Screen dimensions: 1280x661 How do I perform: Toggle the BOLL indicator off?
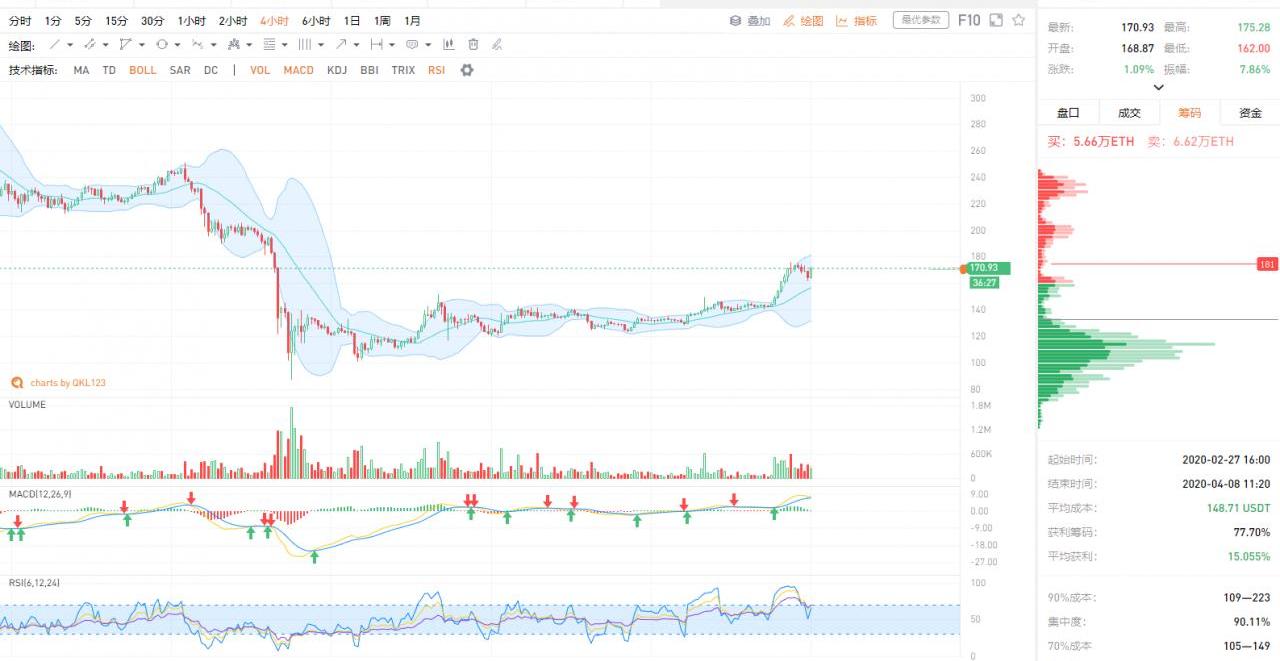tap(142, 70)
